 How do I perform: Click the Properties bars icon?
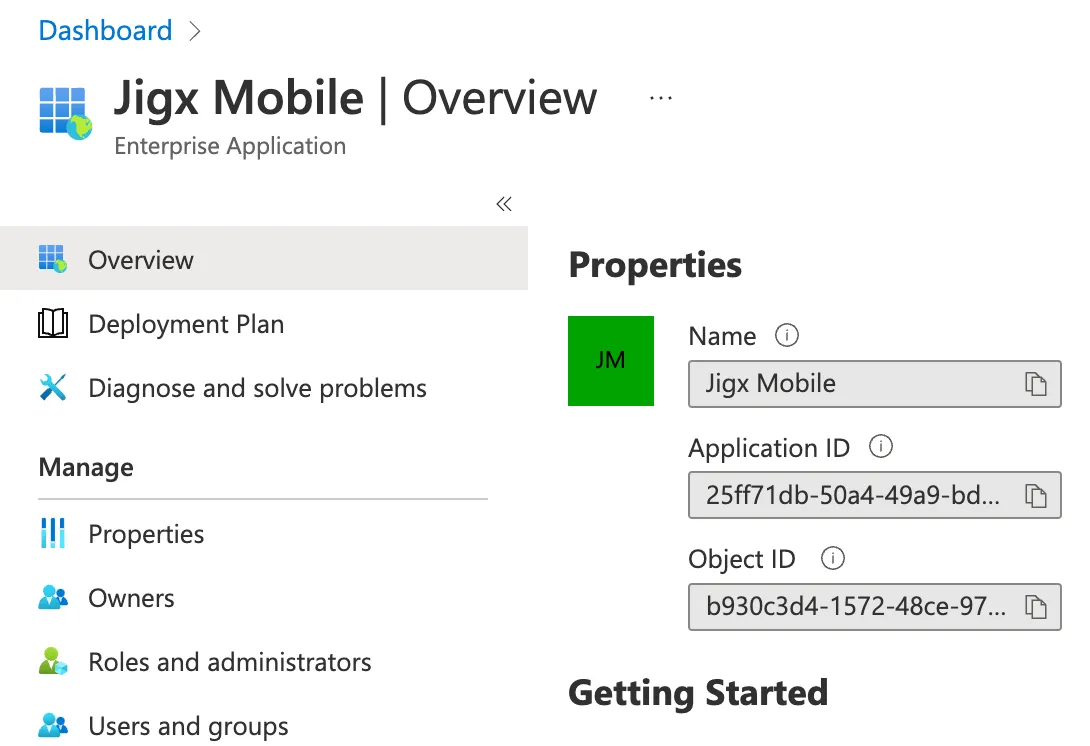(x=53, y=533)
